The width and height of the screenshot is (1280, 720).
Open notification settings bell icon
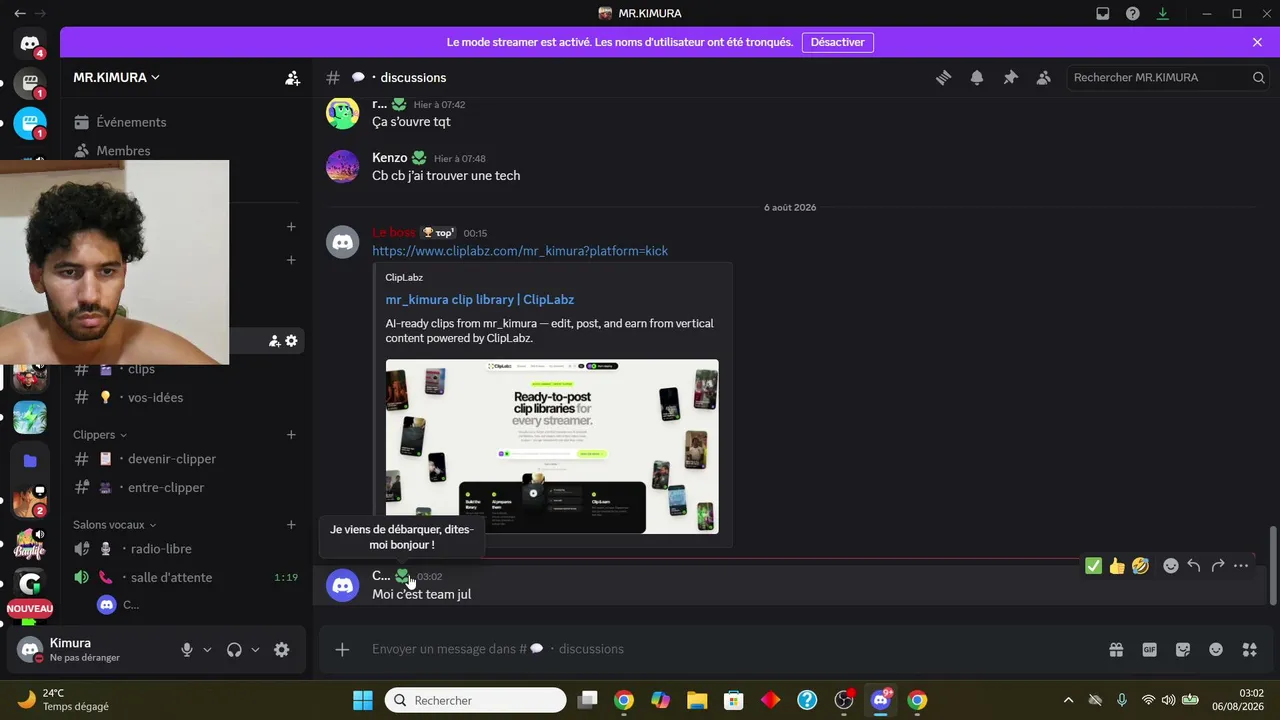(x=977, y=78)
